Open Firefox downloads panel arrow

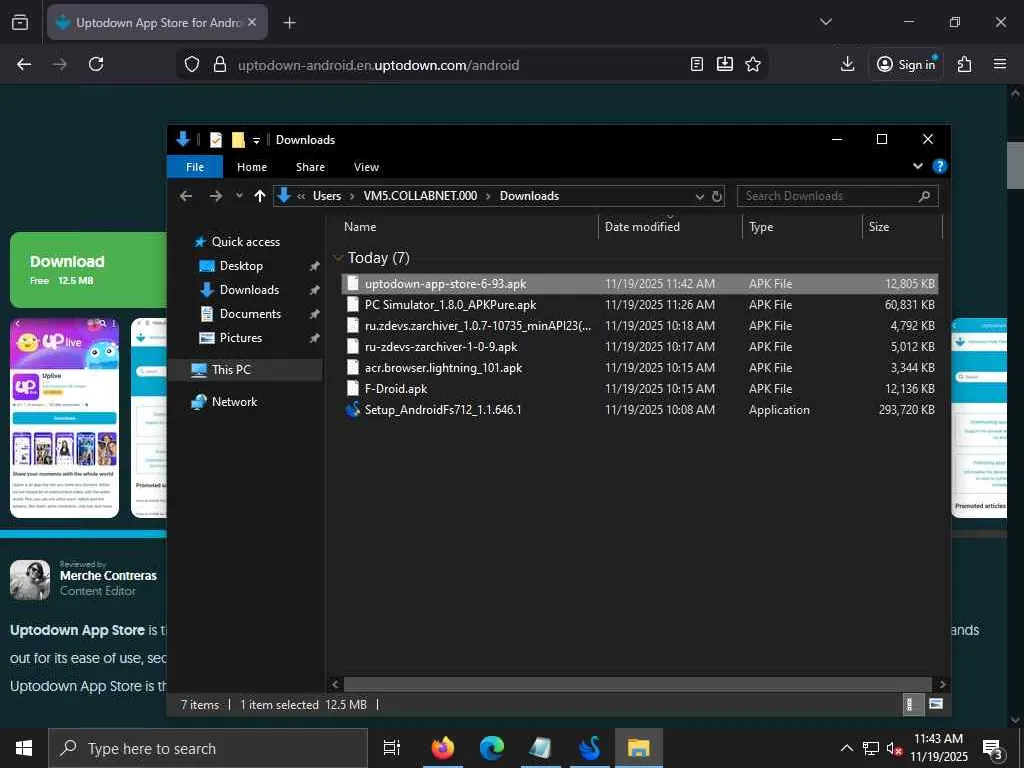click(x=847, y=64)
